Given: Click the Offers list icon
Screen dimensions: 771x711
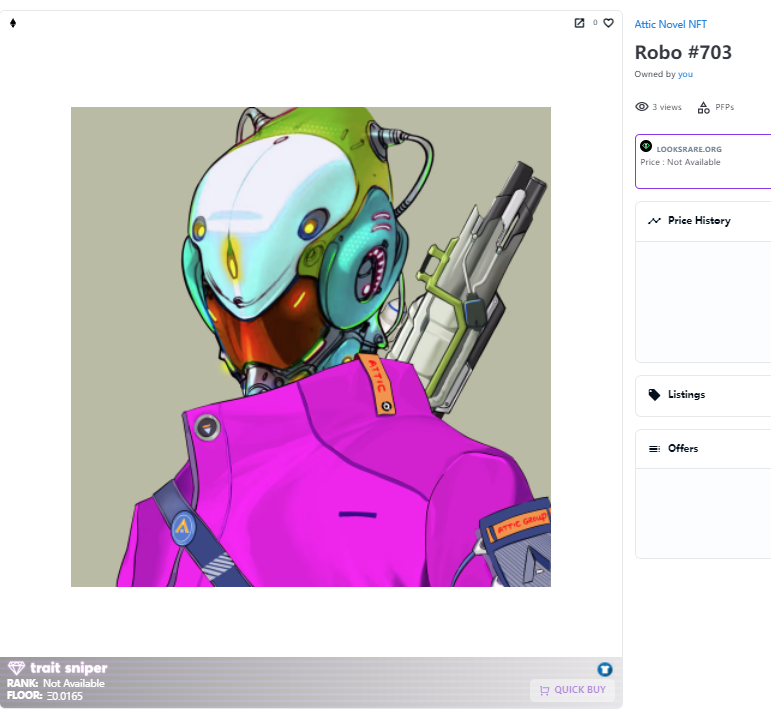Looking at the screenshot, I should [x=654, y=448].
